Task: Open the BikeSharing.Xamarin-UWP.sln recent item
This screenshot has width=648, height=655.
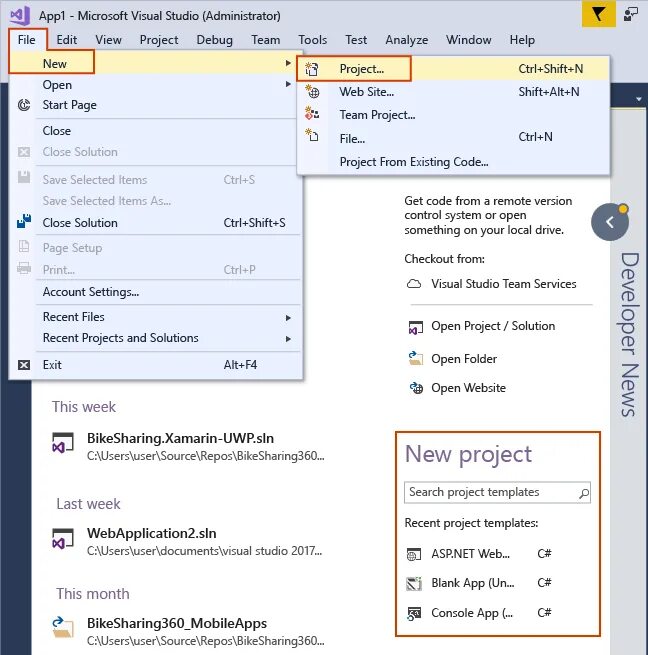Action: coord(188,446)
